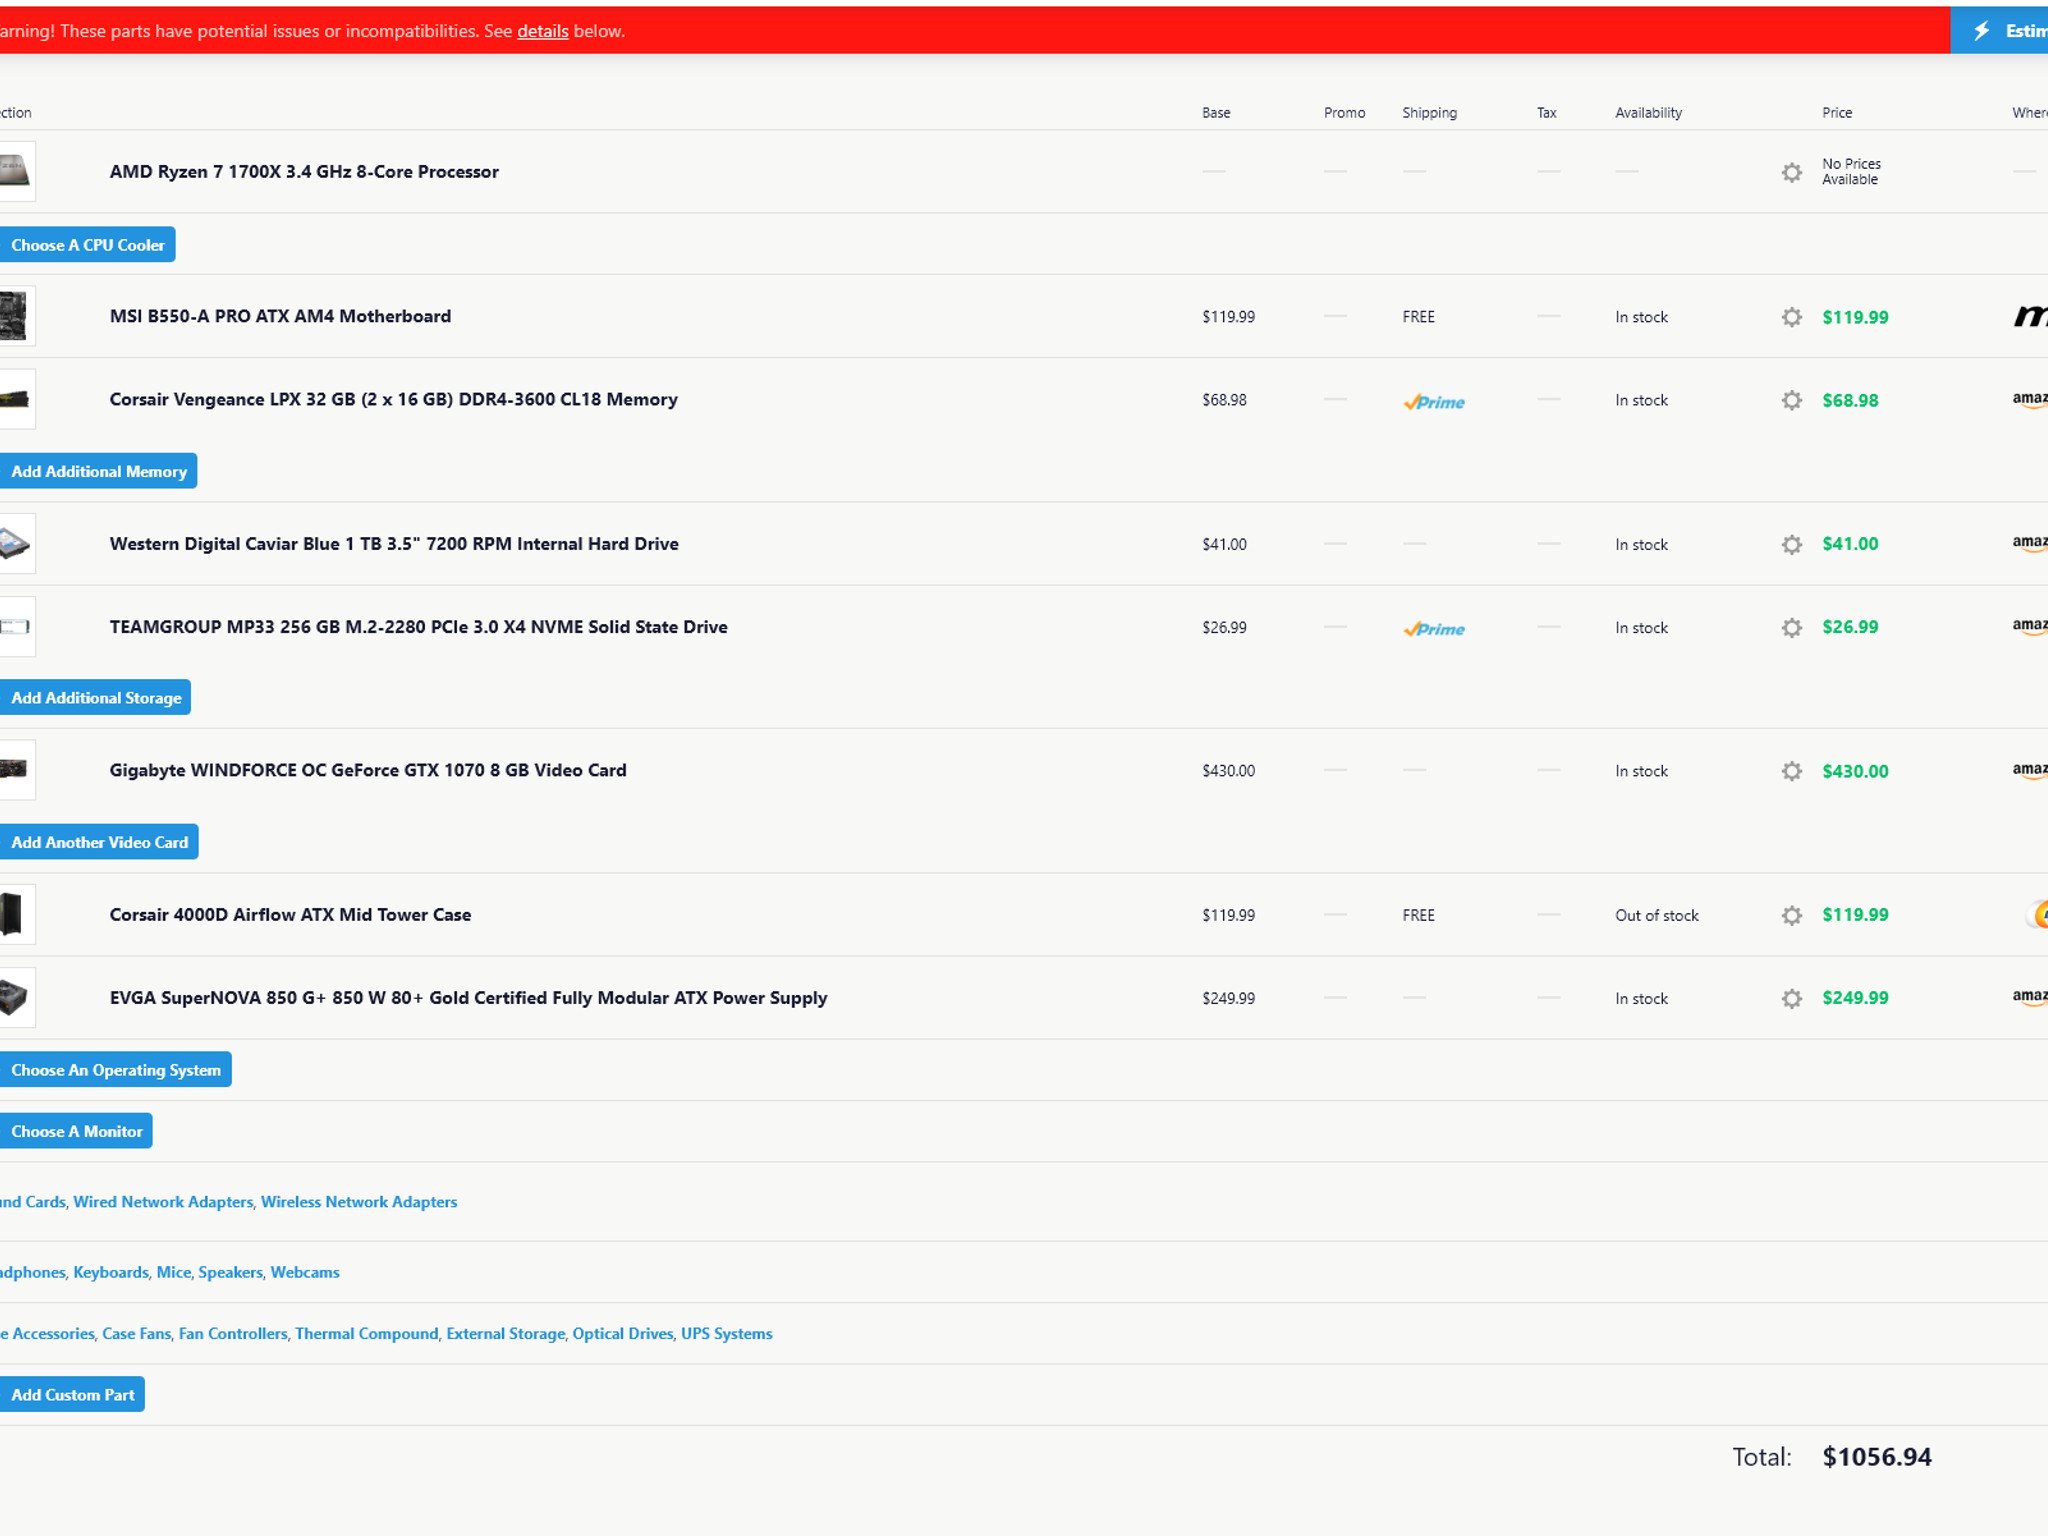Open TEAMGROUP MP33 256 GB SSD link
The height and width of the screenshot is (1536, 2048).
click(418, 627)
